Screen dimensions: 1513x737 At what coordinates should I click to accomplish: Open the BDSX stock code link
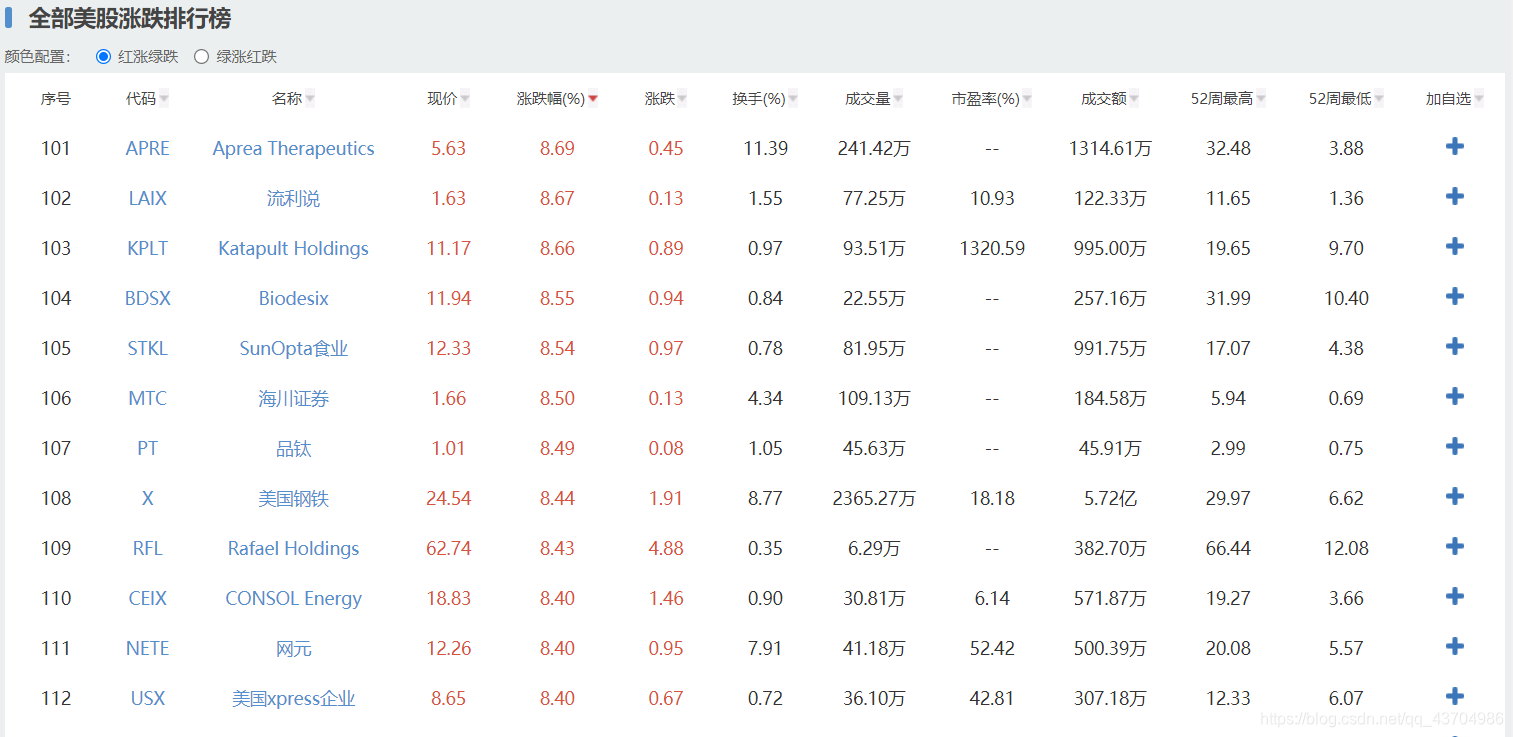click(x=148, y=298)
